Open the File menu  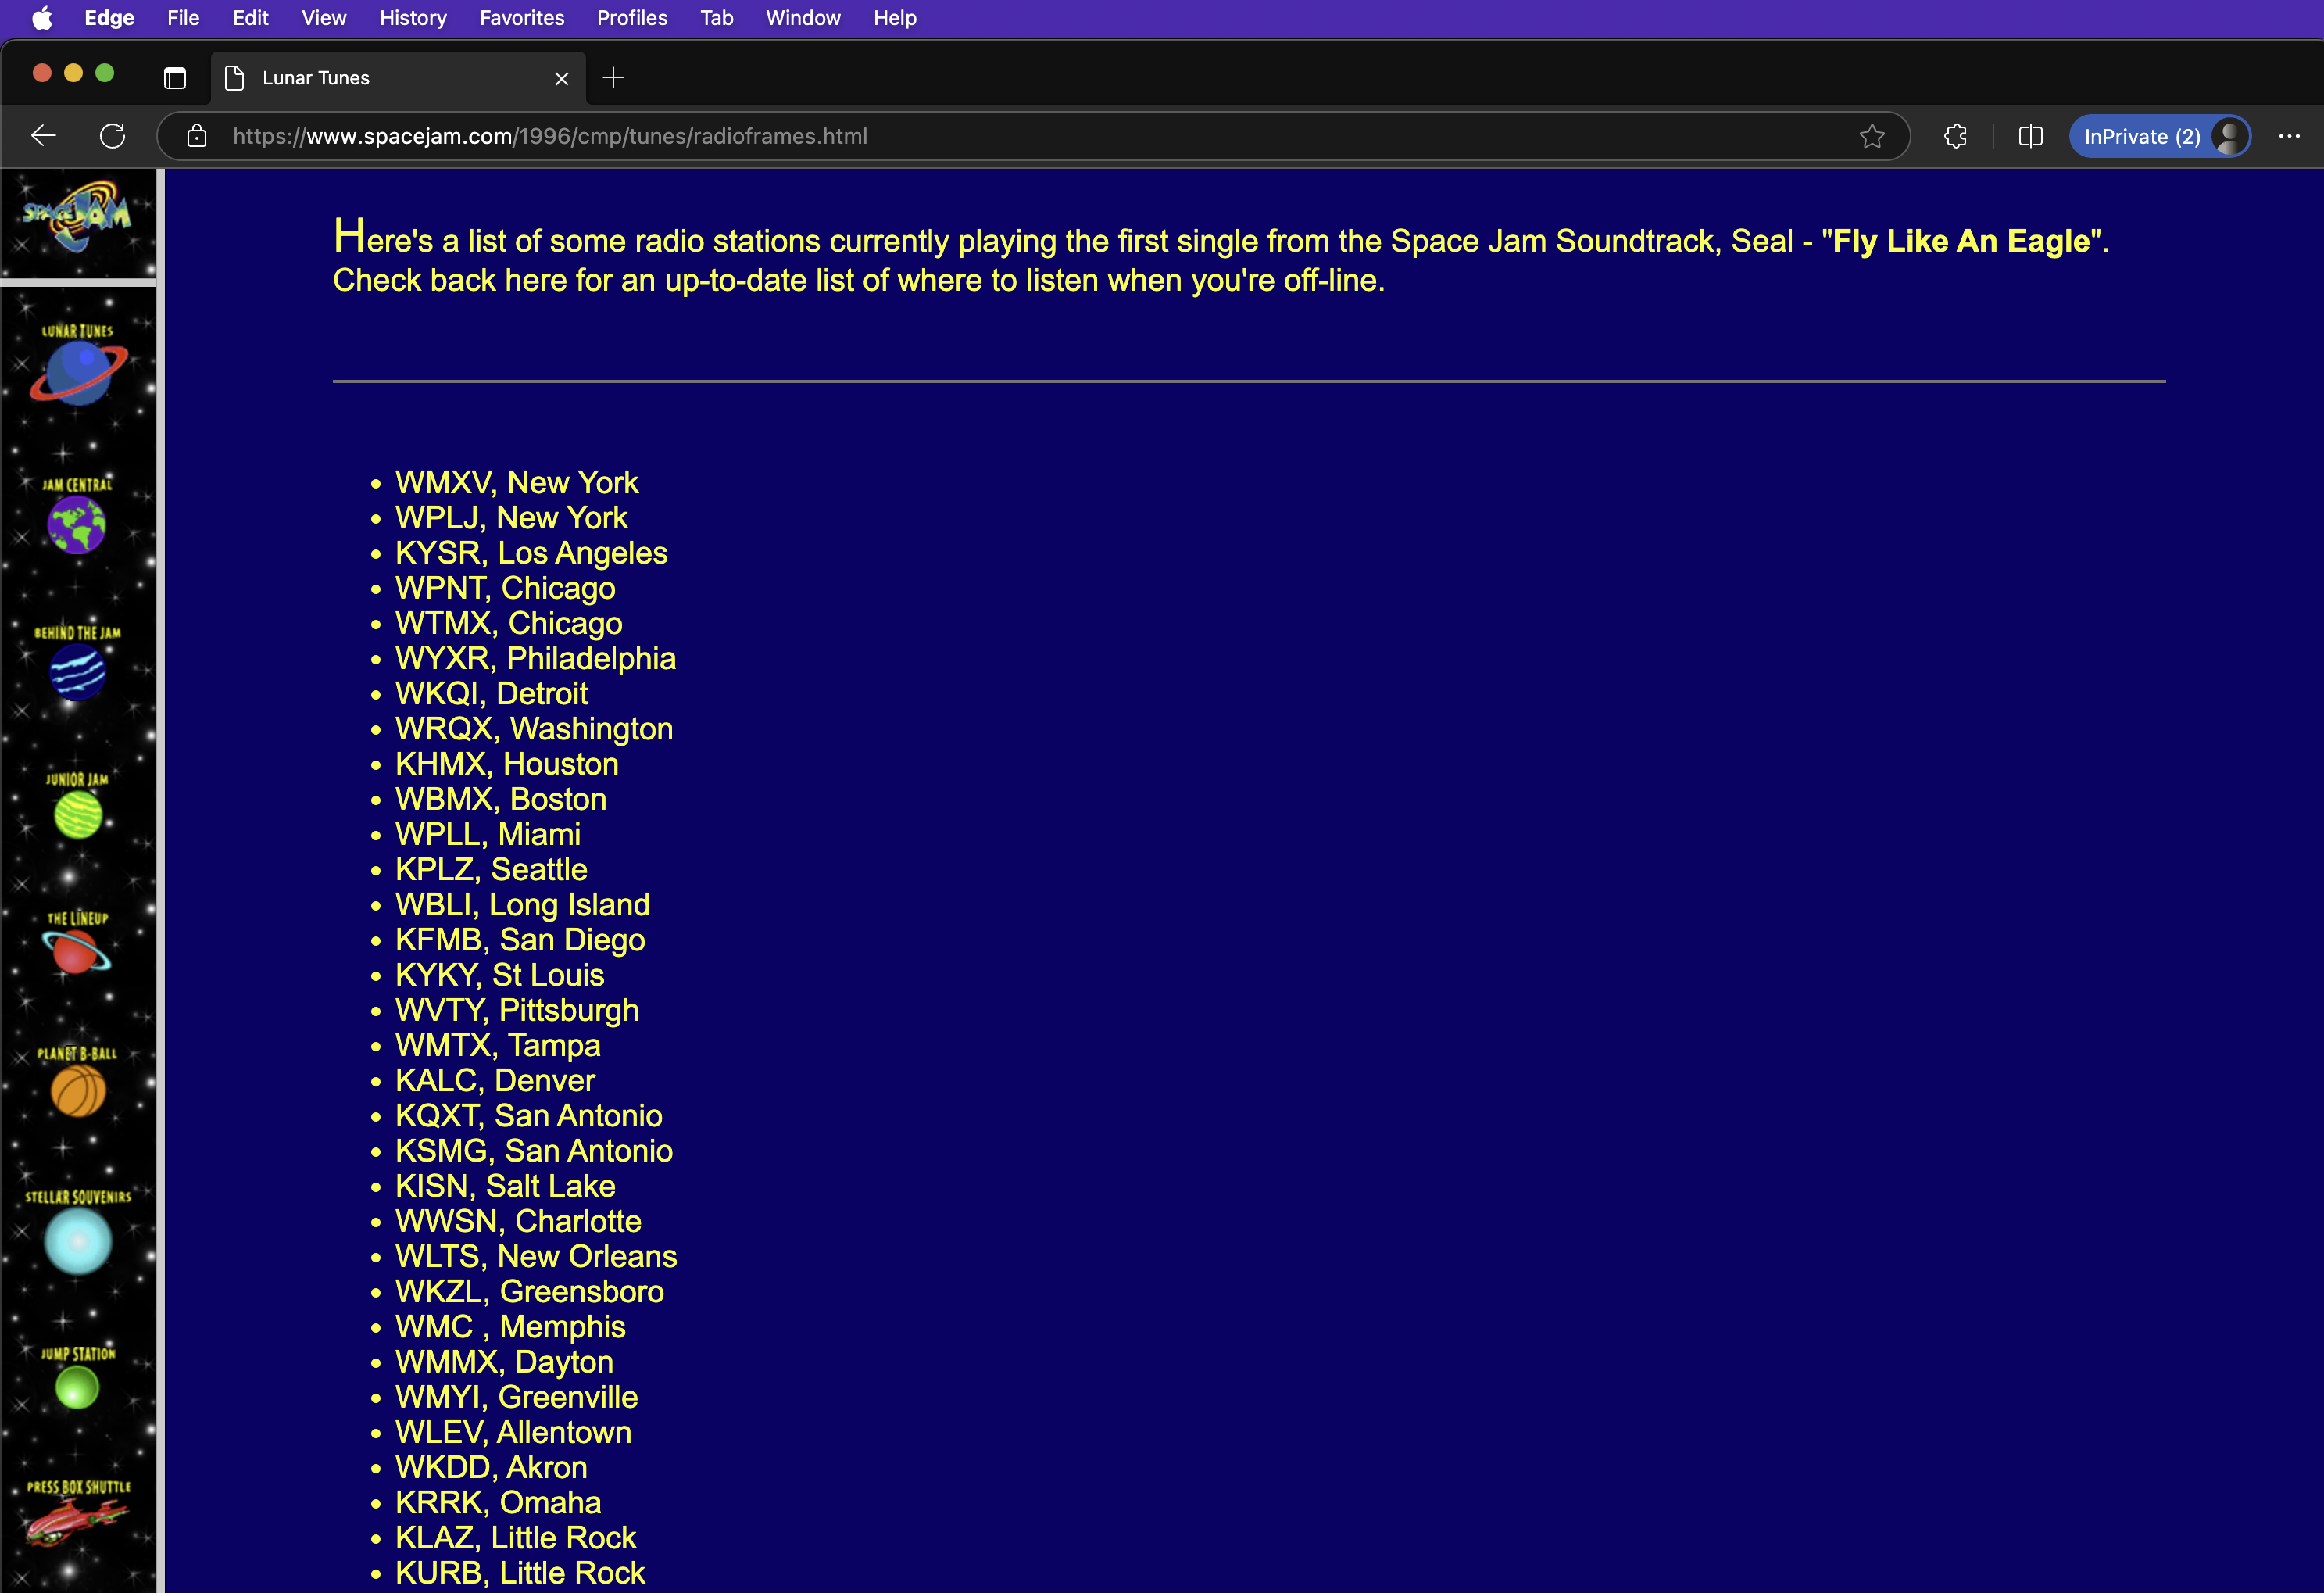pos(183,18)
